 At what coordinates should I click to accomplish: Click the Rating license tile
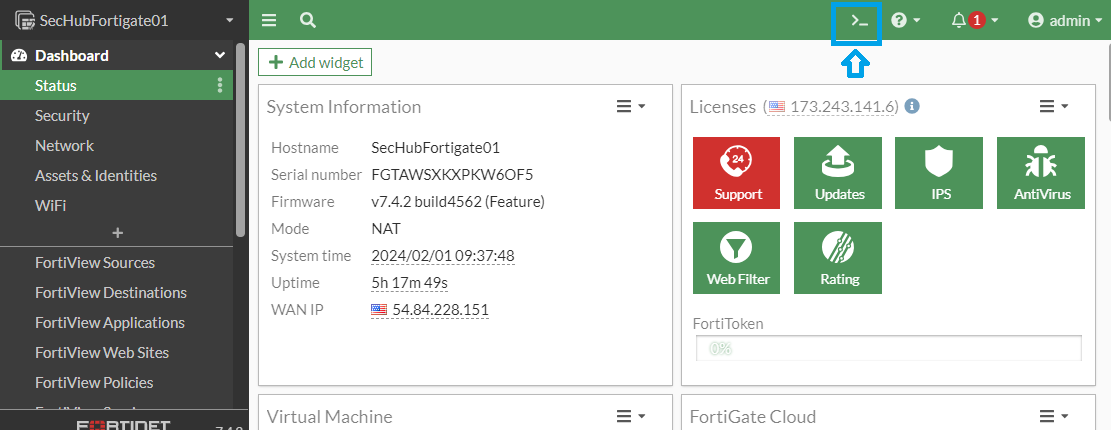click(838, 258)
